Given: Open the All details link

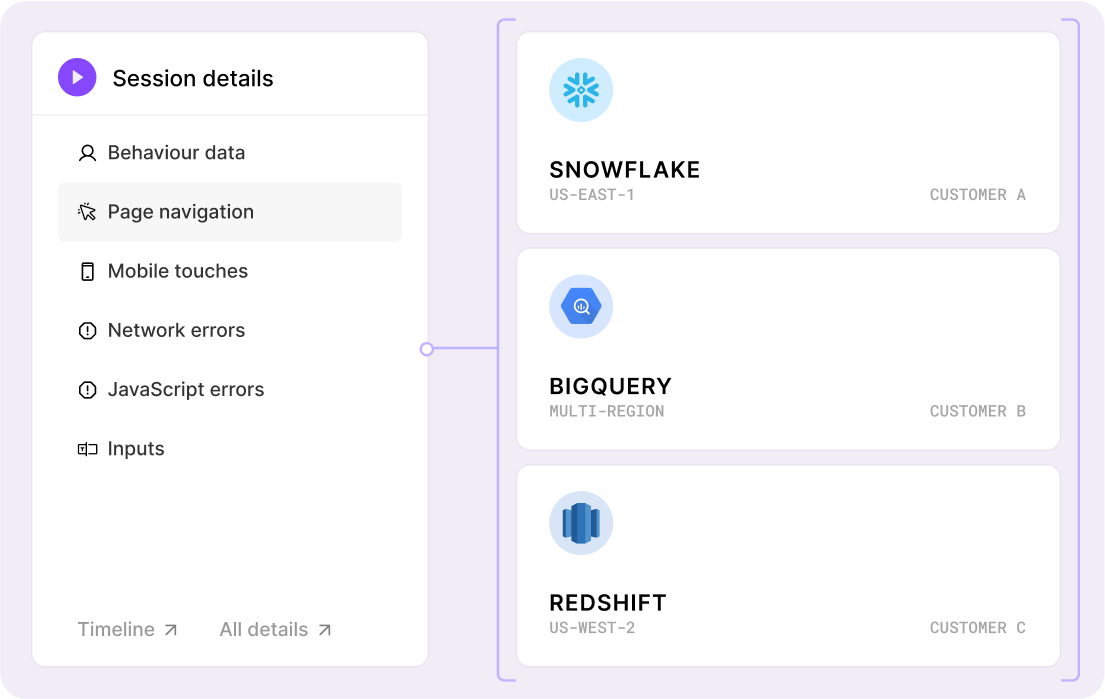Looking at the screenshot, I should click(264, 629).
